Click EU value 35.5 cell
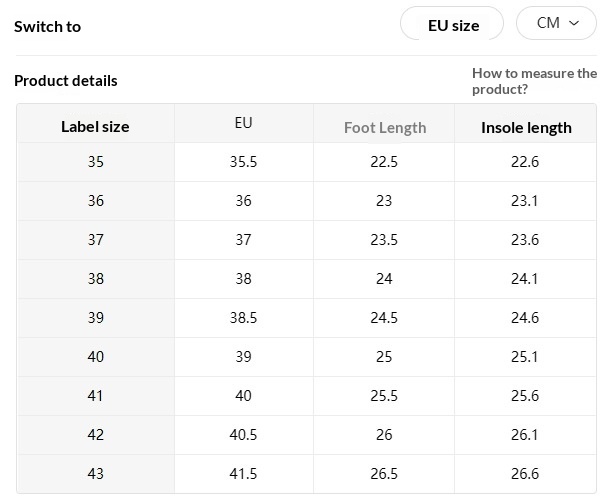The height and width of the screenshot is (500, 612). [243, 162]
